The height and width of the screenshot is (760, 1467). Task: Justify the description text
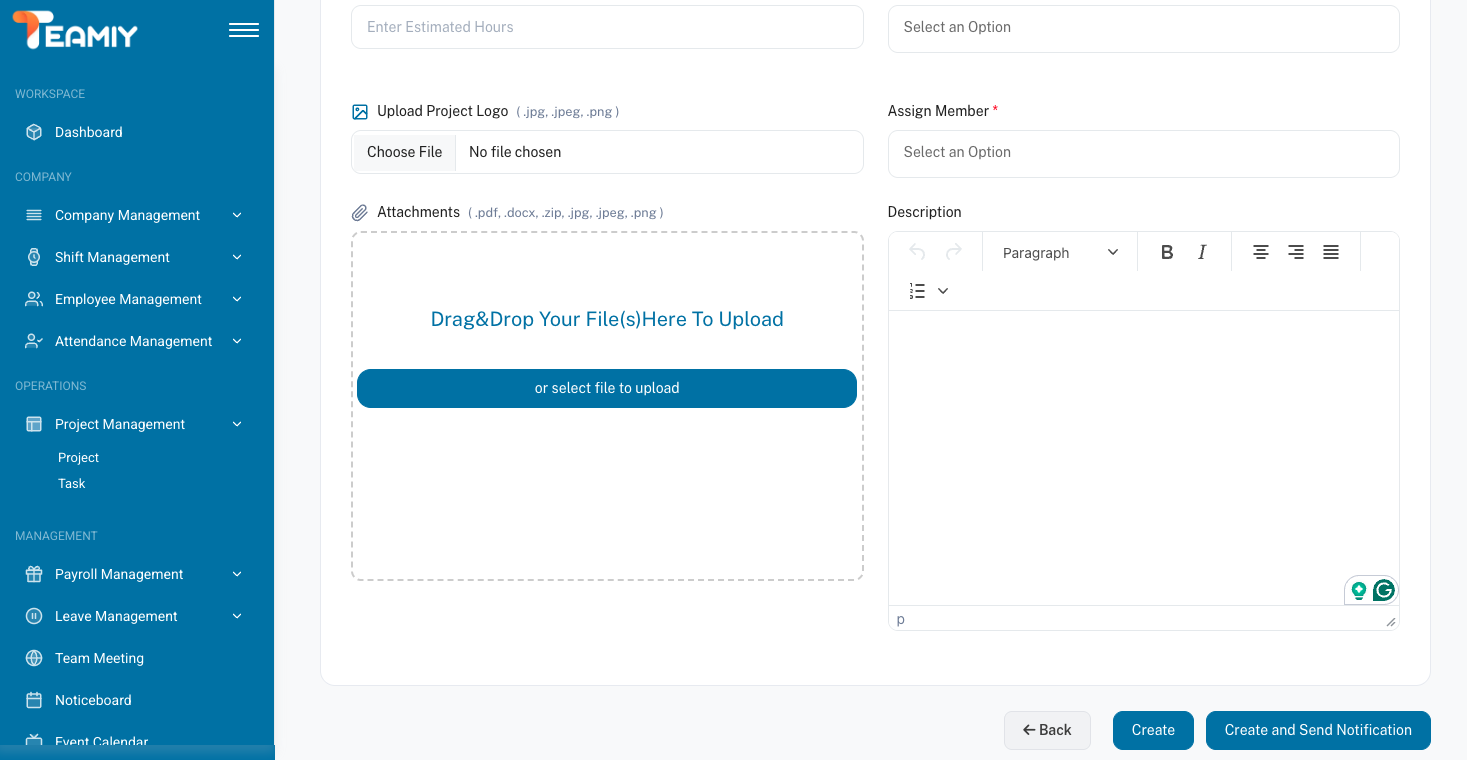pyautogui.click(x=1331, y=253)
